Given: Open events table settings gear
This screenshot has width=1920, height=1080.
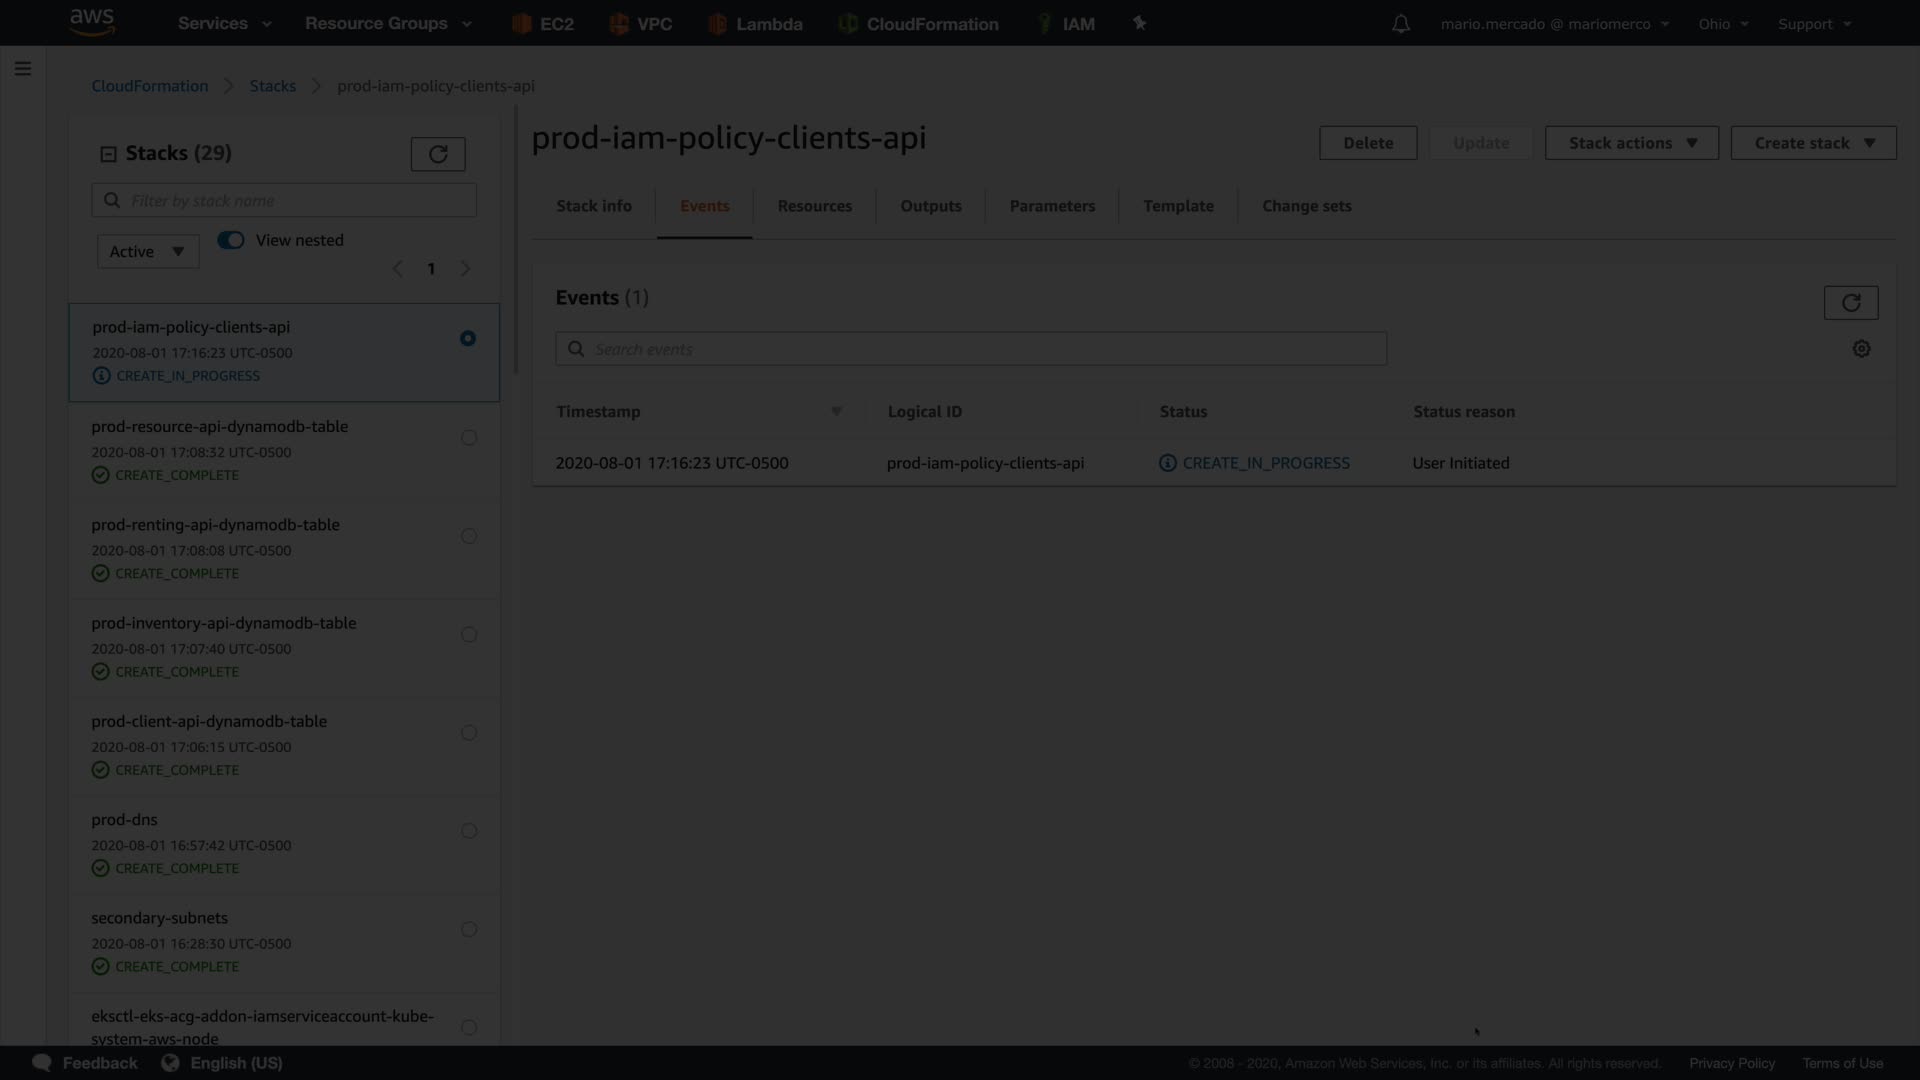Looking at the screenshot, I should point(1861,349).
